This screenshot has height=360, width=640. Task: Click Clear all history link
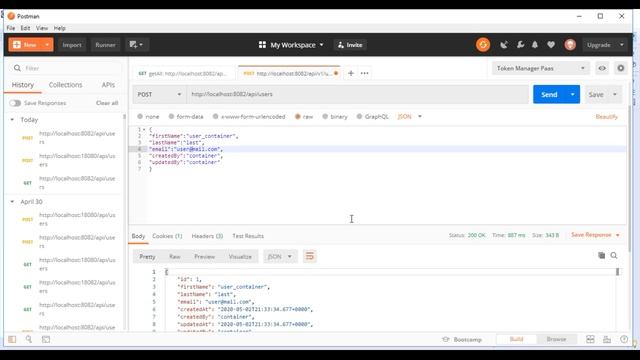click(x=107, y=103)
